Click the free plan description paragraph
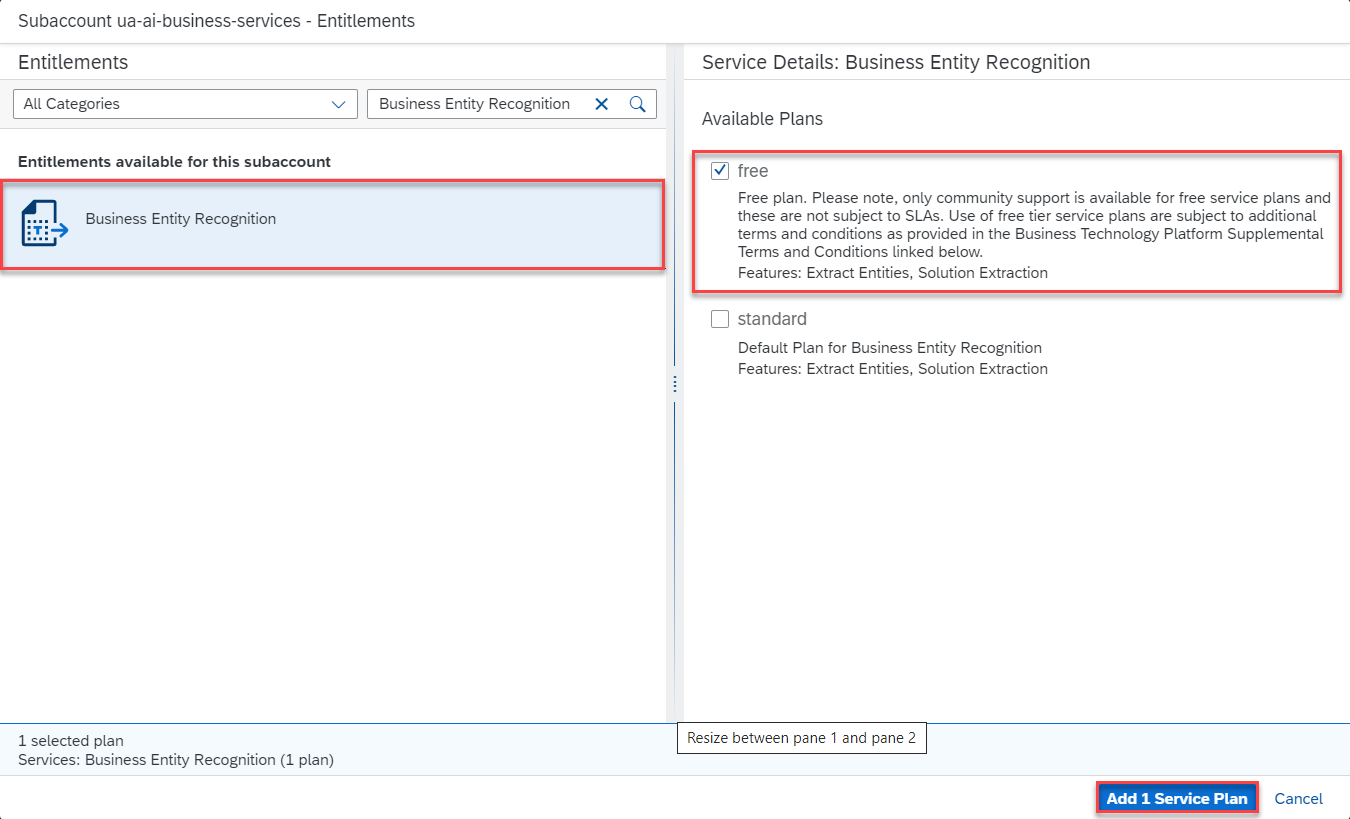1350x819 pixels. (x=1034, y=225)
